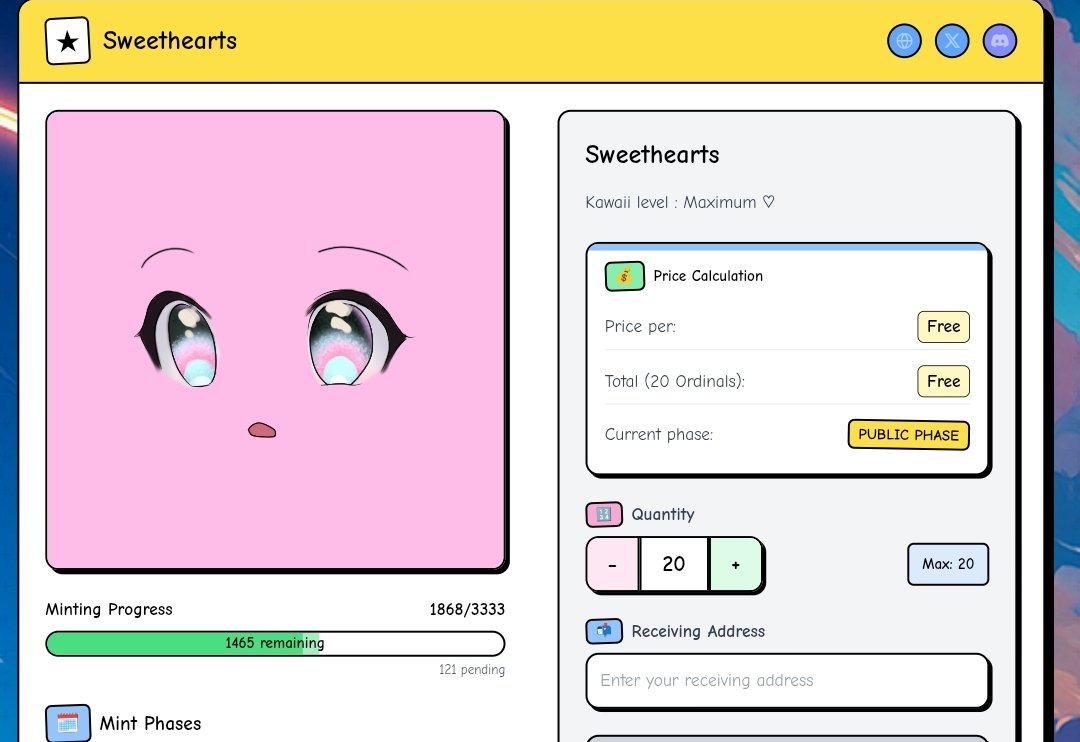
Task: Click the PUBLIC PHASE badge
Action: click(x=908, y=435)
